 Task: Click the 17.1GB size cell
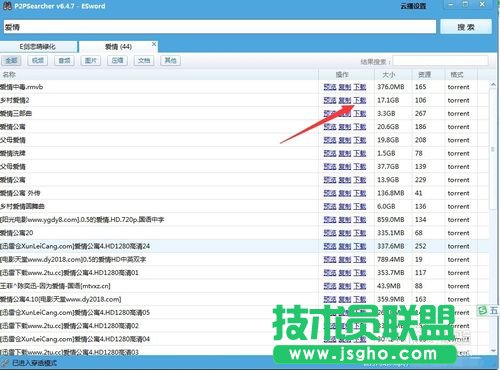(x=388, y=100)
